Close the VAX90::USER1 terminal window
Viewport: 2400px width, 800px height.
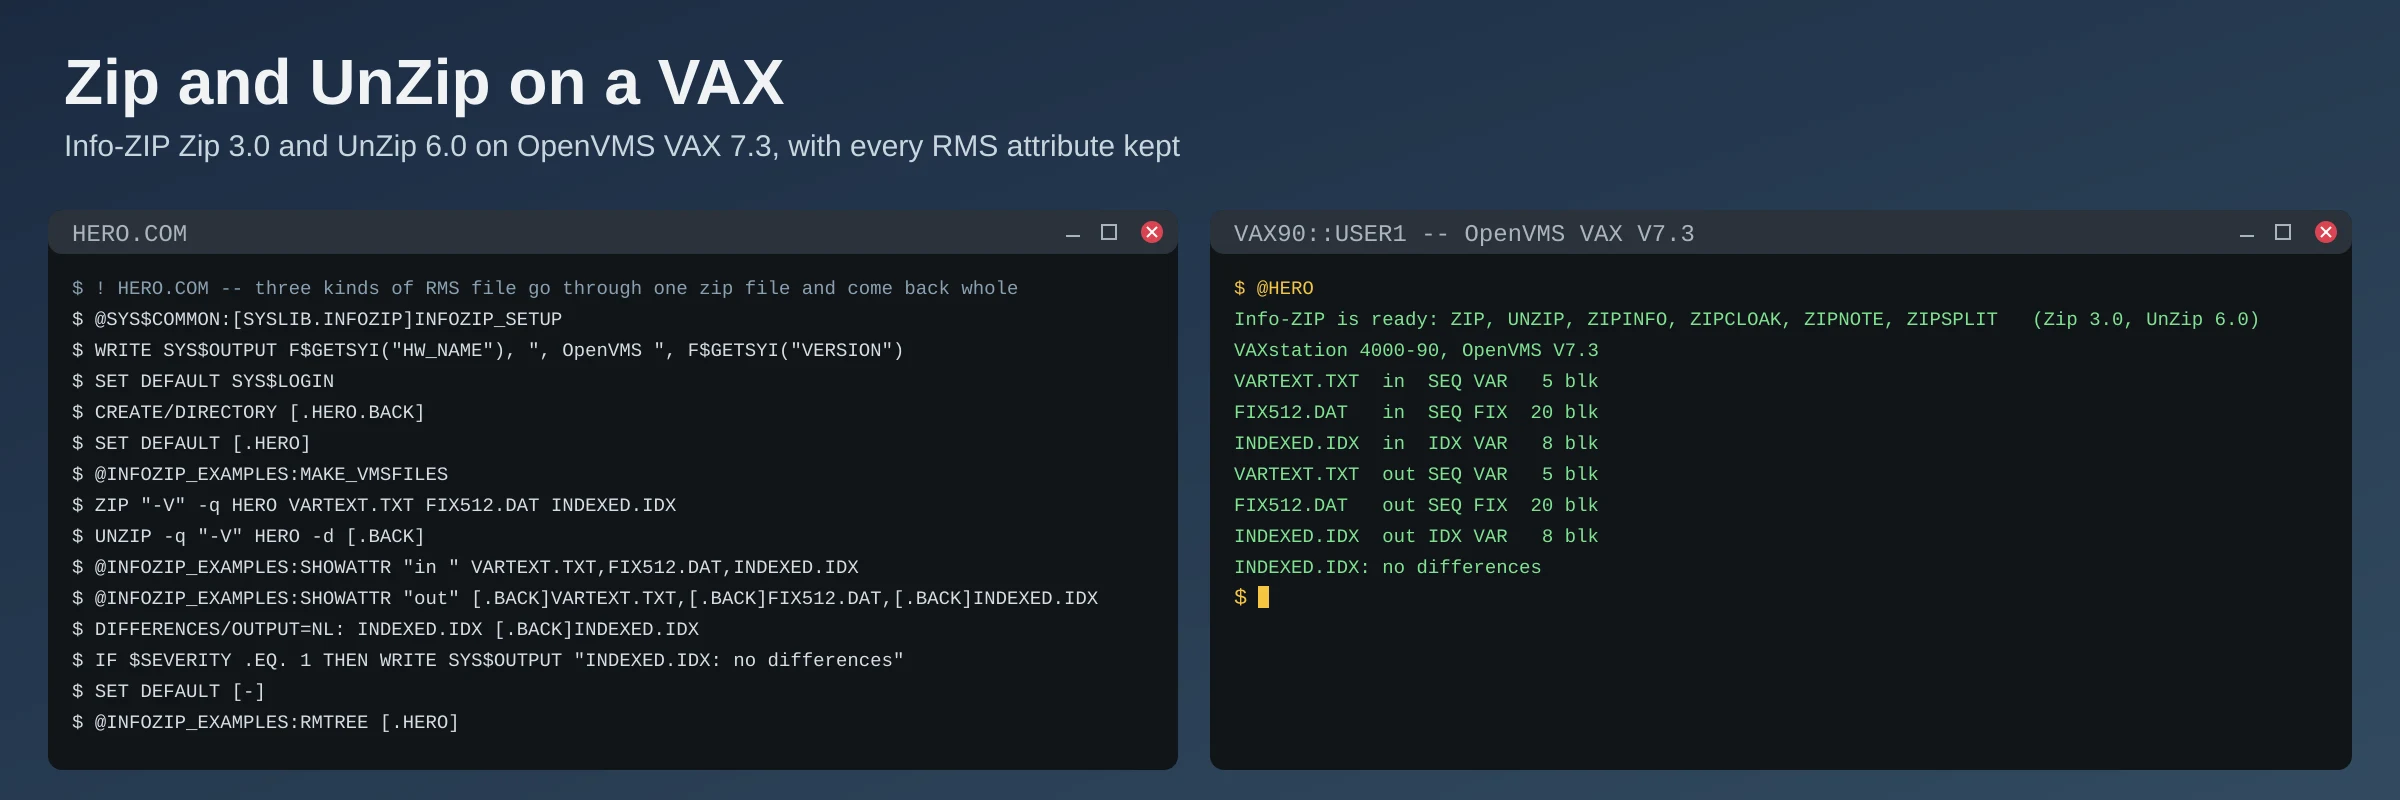coord(2326,232)
